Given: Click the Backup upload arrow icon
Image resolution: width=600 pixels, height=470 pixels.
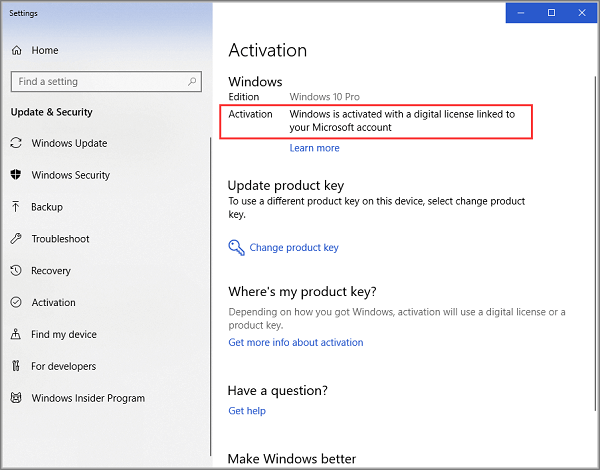Looking at the screenshot, I should [x=16, y=207].
